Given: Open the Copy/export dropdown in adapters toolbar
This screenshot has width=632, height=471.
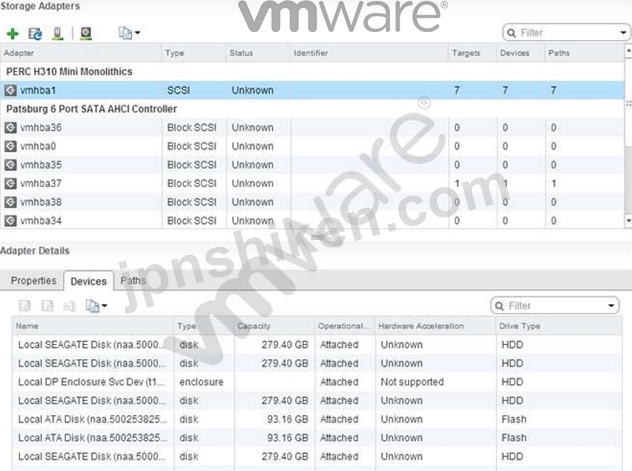Looking at the screenshot, I should point(129,33).
